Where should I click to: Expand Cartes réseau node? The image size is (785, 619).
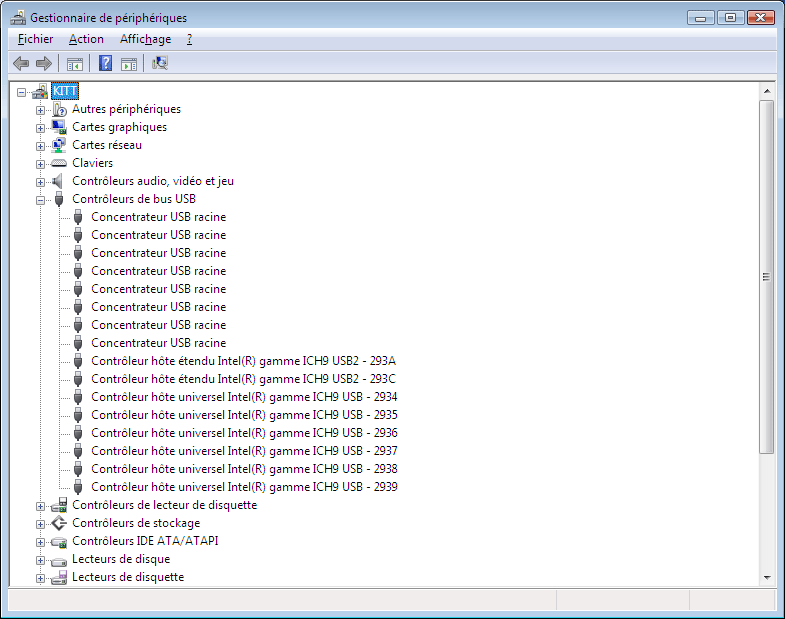coord(40,146)
